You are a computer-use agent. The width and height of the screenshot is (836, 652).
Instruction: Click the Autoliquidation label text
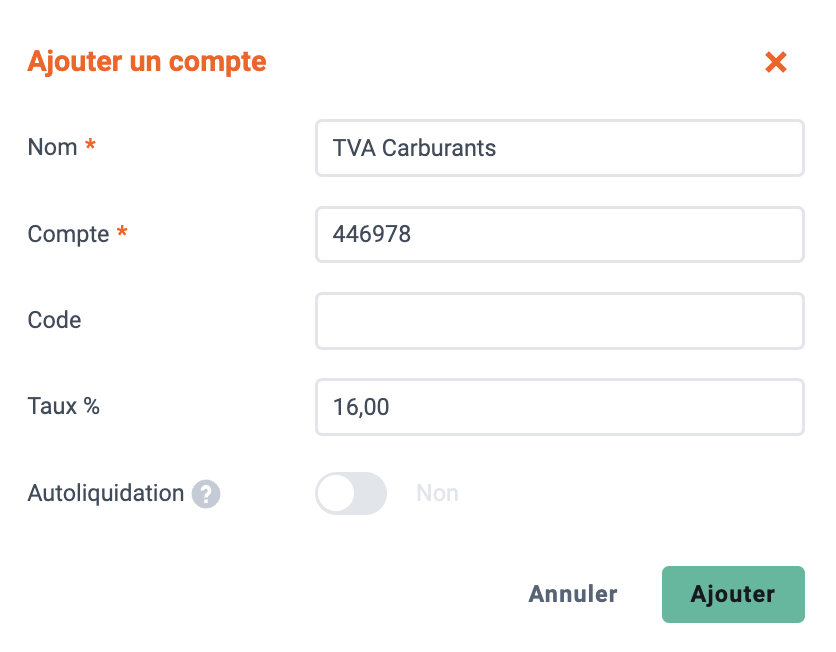pyautogui.click(x=106, y=493)
